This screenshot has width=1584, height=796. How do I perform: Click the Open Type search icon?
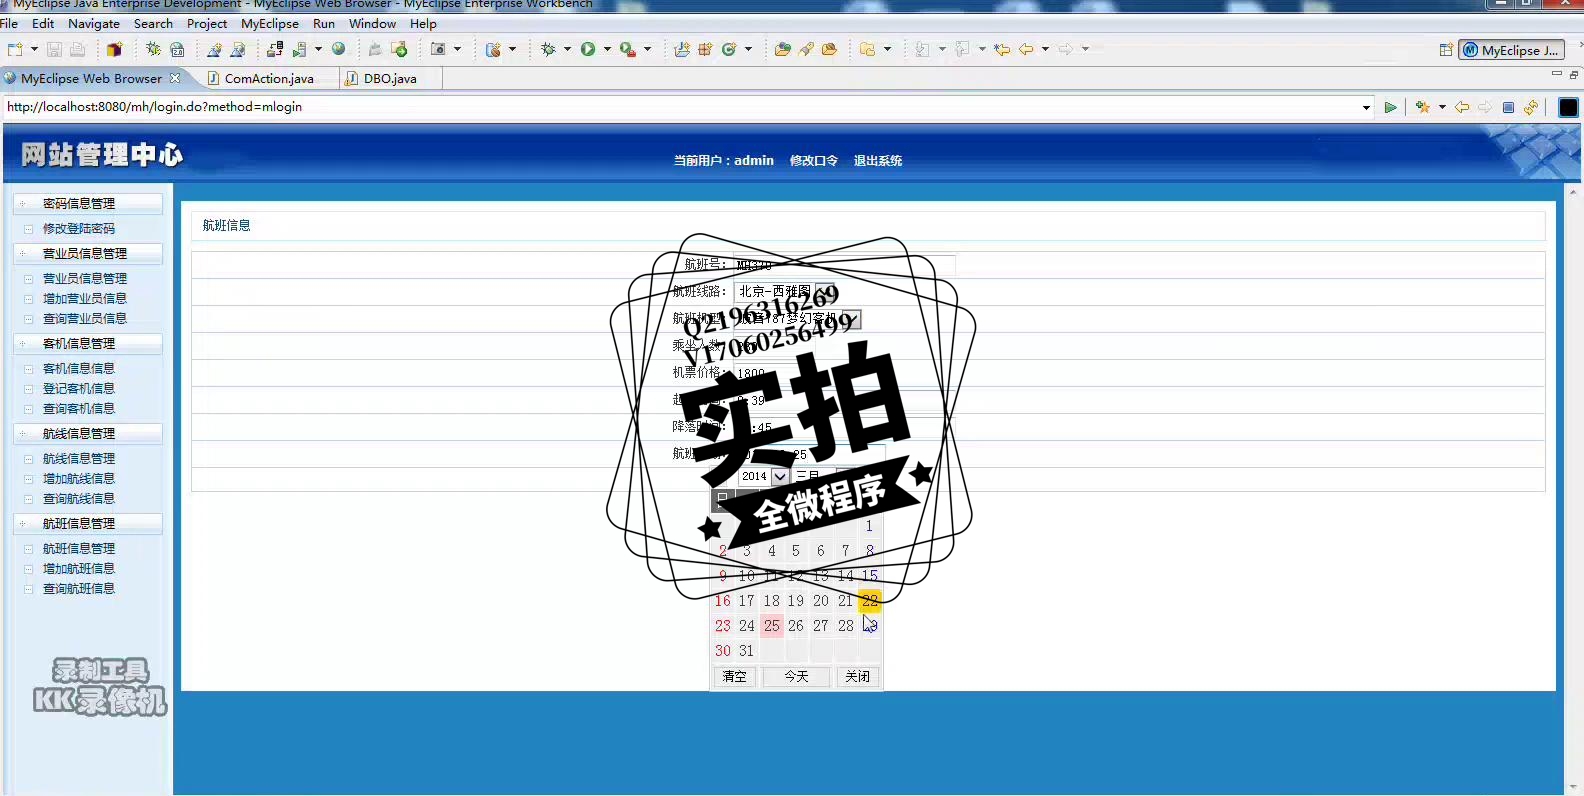click(783, 49)
